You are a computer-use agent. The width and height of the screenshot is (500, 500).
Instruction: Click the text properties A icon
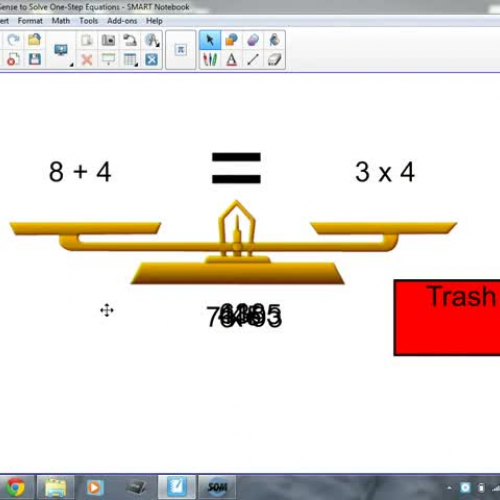(x=151, y=40)
